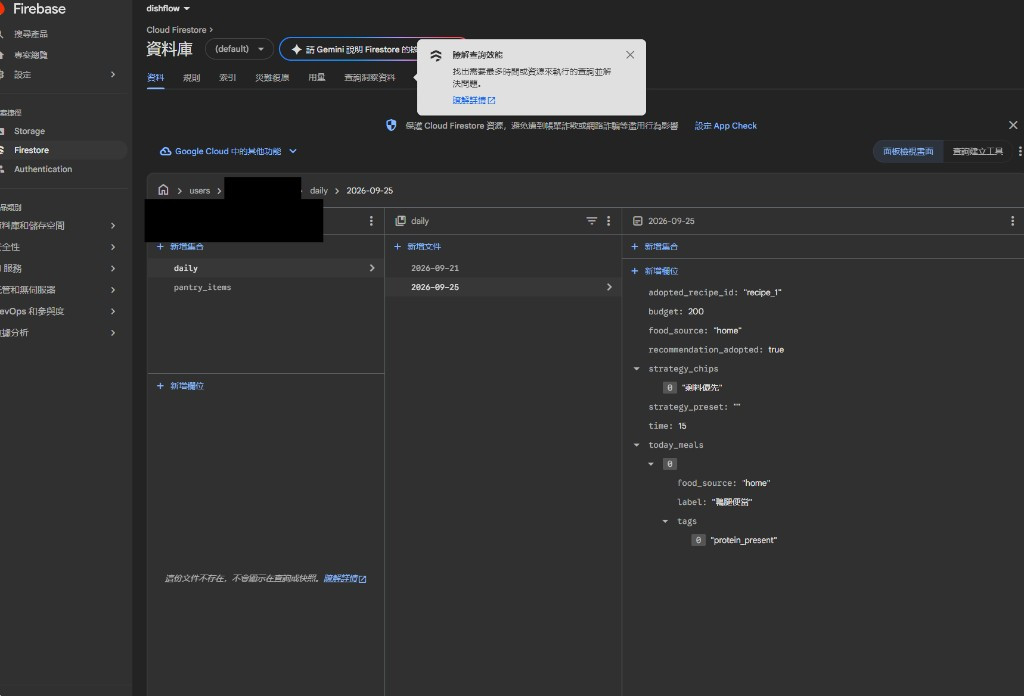
Task: Click the plus icon to add document in daily
Action: 397,247
